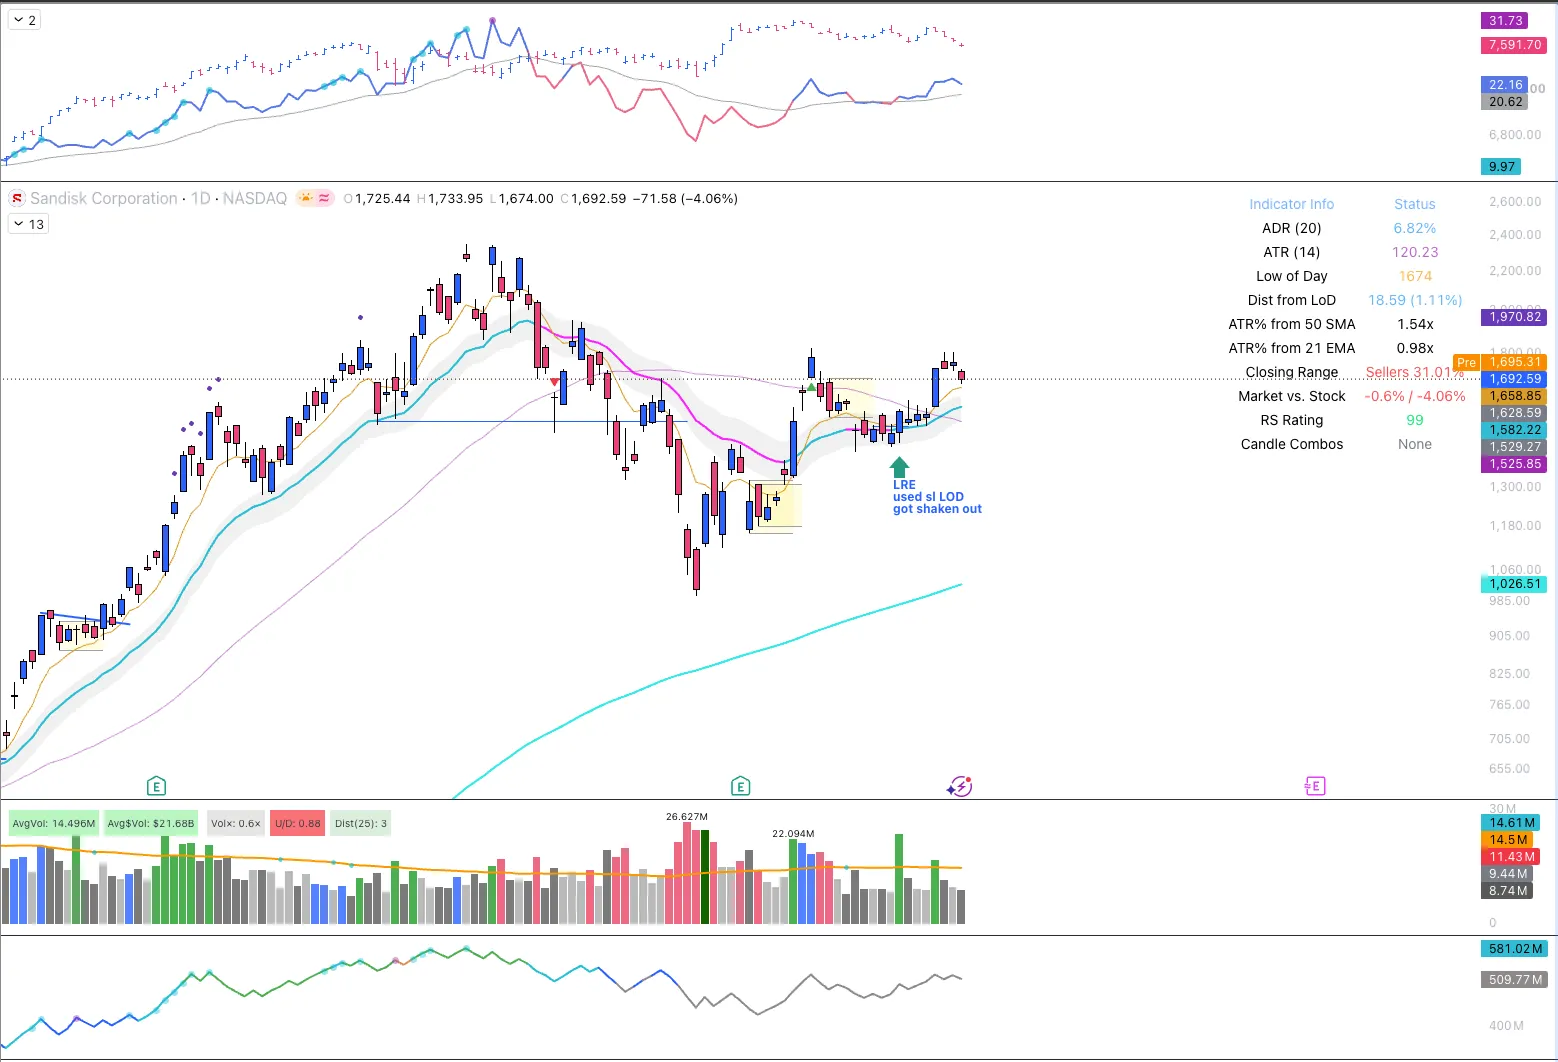The height and width of the screenshot is (1062, 1558).
Task: Open symbol search via Sandisk Corporation title
Action: tap(104, 198)
